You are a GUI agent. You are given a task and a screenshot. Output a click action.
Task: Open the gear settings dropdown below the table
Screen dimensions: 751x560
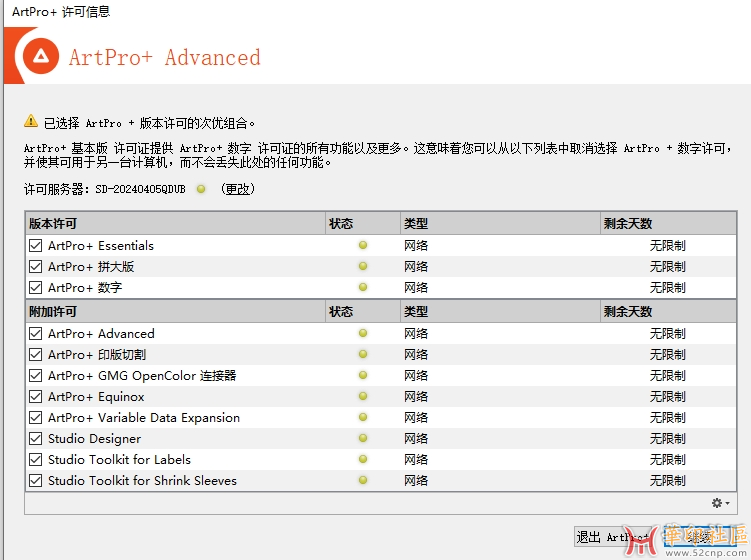pos(720,503)
